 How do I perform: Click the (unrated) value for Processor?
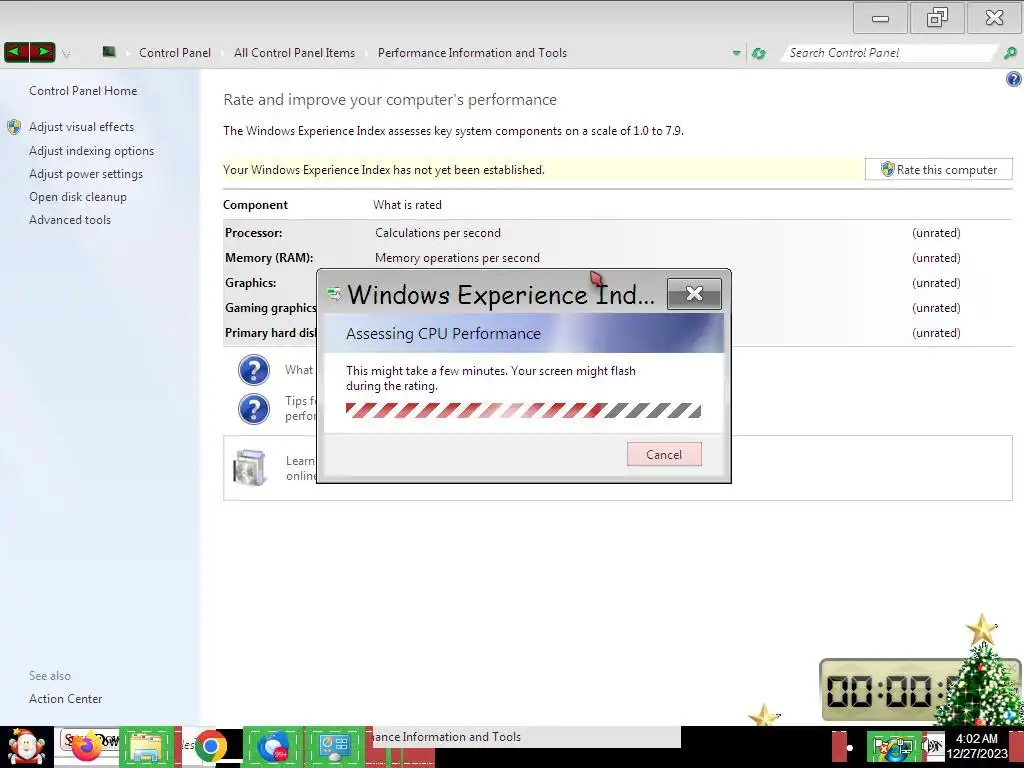[x=936, y=233]
